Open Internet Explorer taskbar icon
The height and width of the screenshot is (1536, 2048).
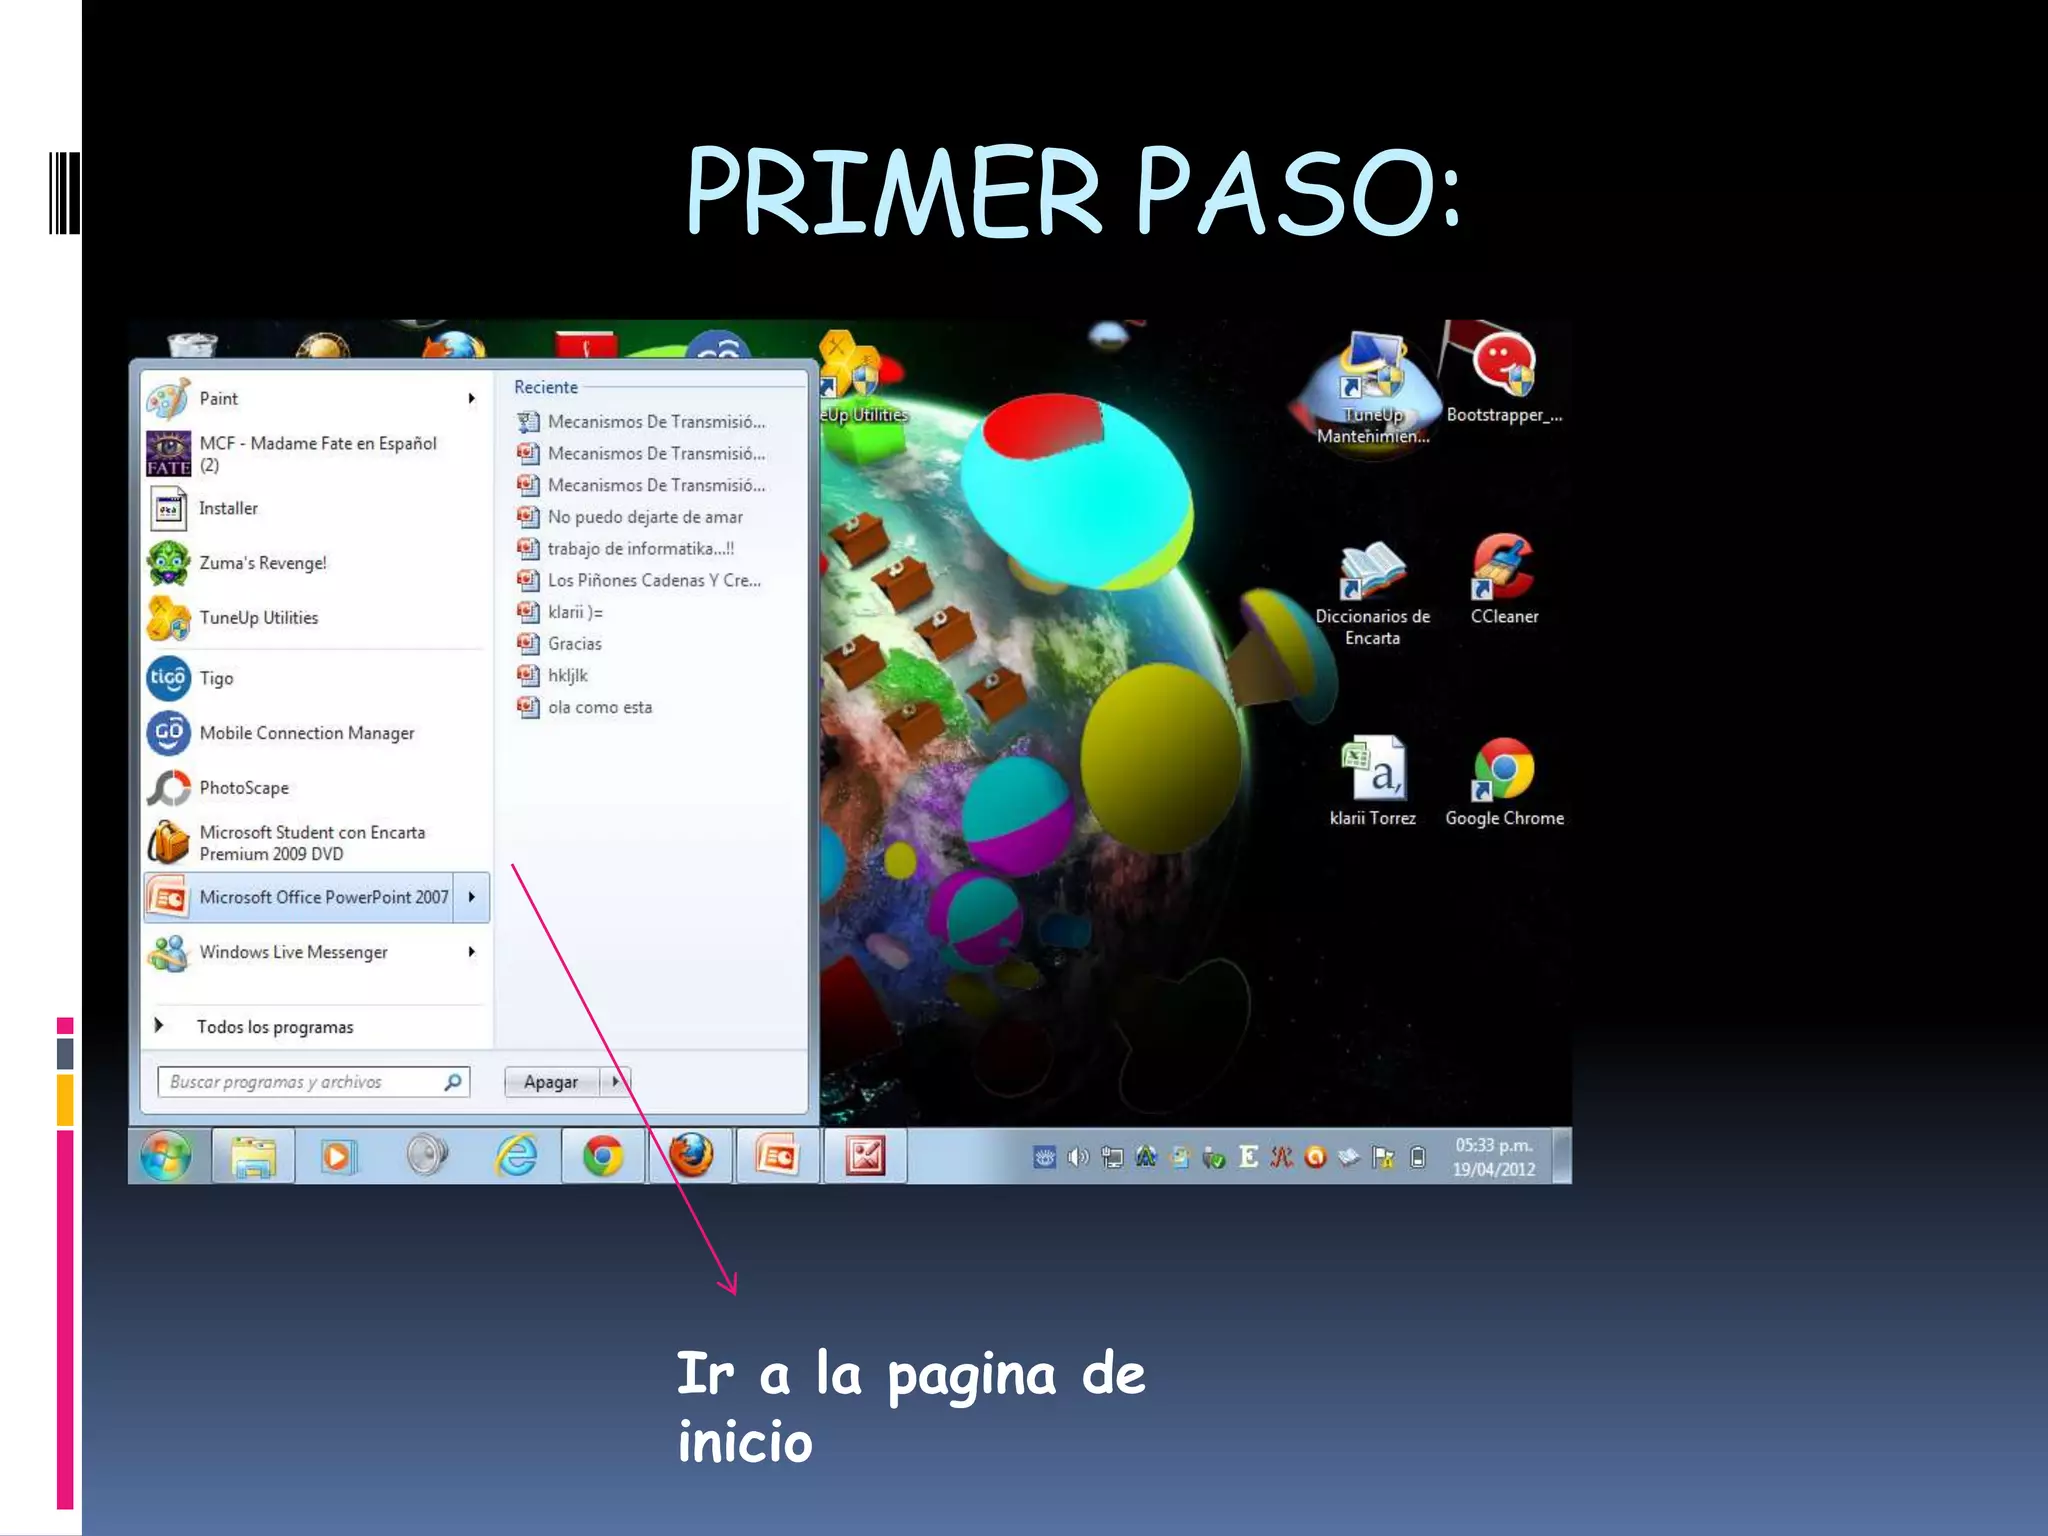pos(516,1157)
